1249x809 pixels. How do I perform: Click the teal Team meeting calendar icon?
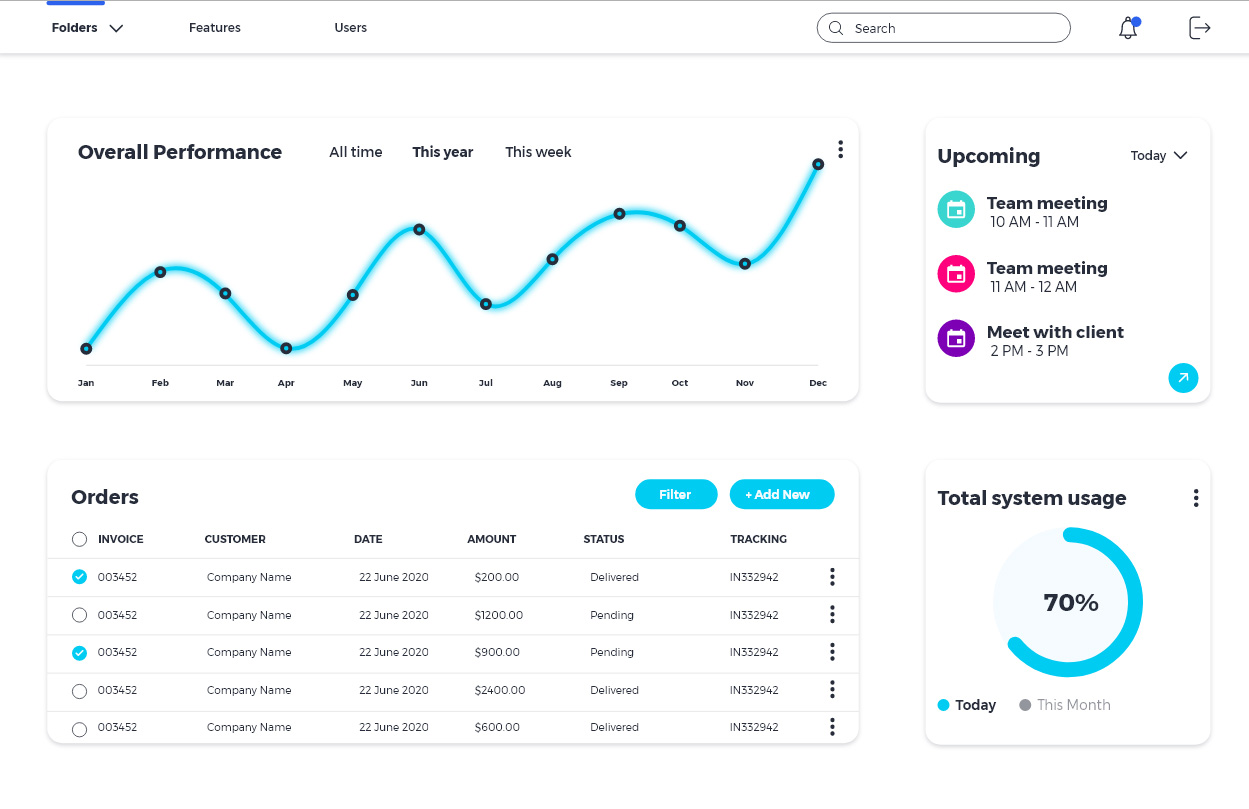[956, 209]
